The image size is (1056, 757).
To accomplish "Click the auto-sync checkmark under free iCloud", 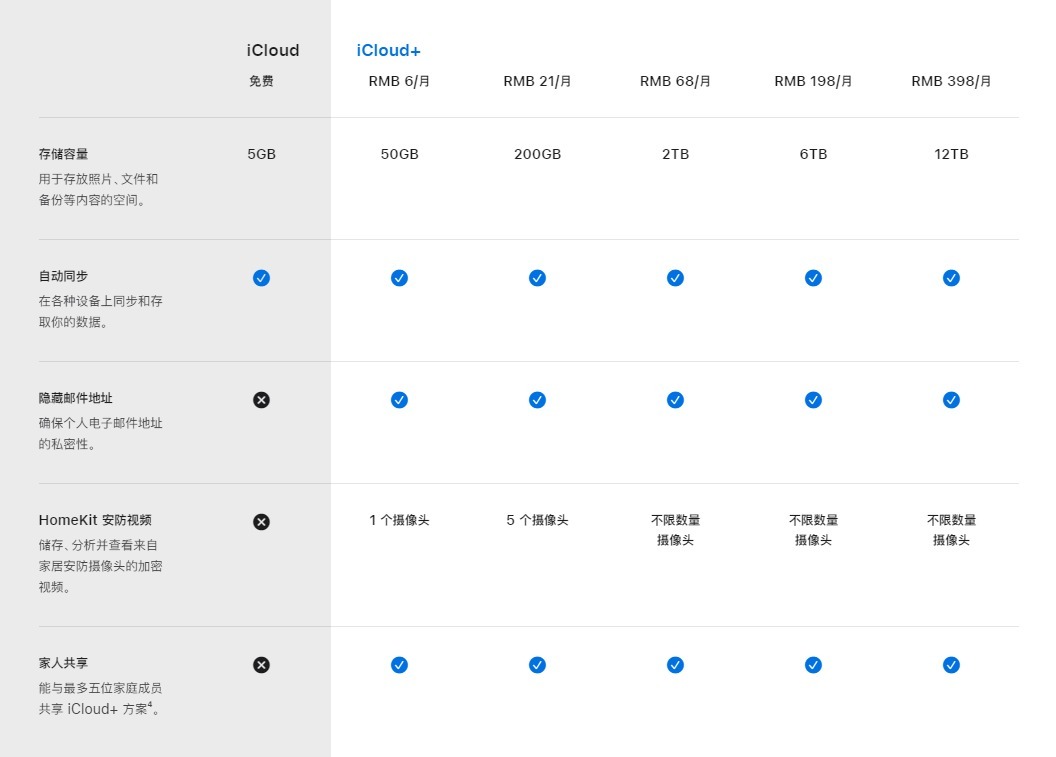I will pos(261,278).
